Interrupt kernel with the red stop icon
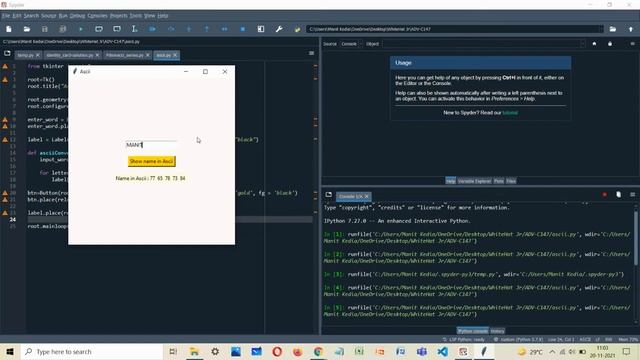Screen dimensions: 640x360 [x=604, y=195]
